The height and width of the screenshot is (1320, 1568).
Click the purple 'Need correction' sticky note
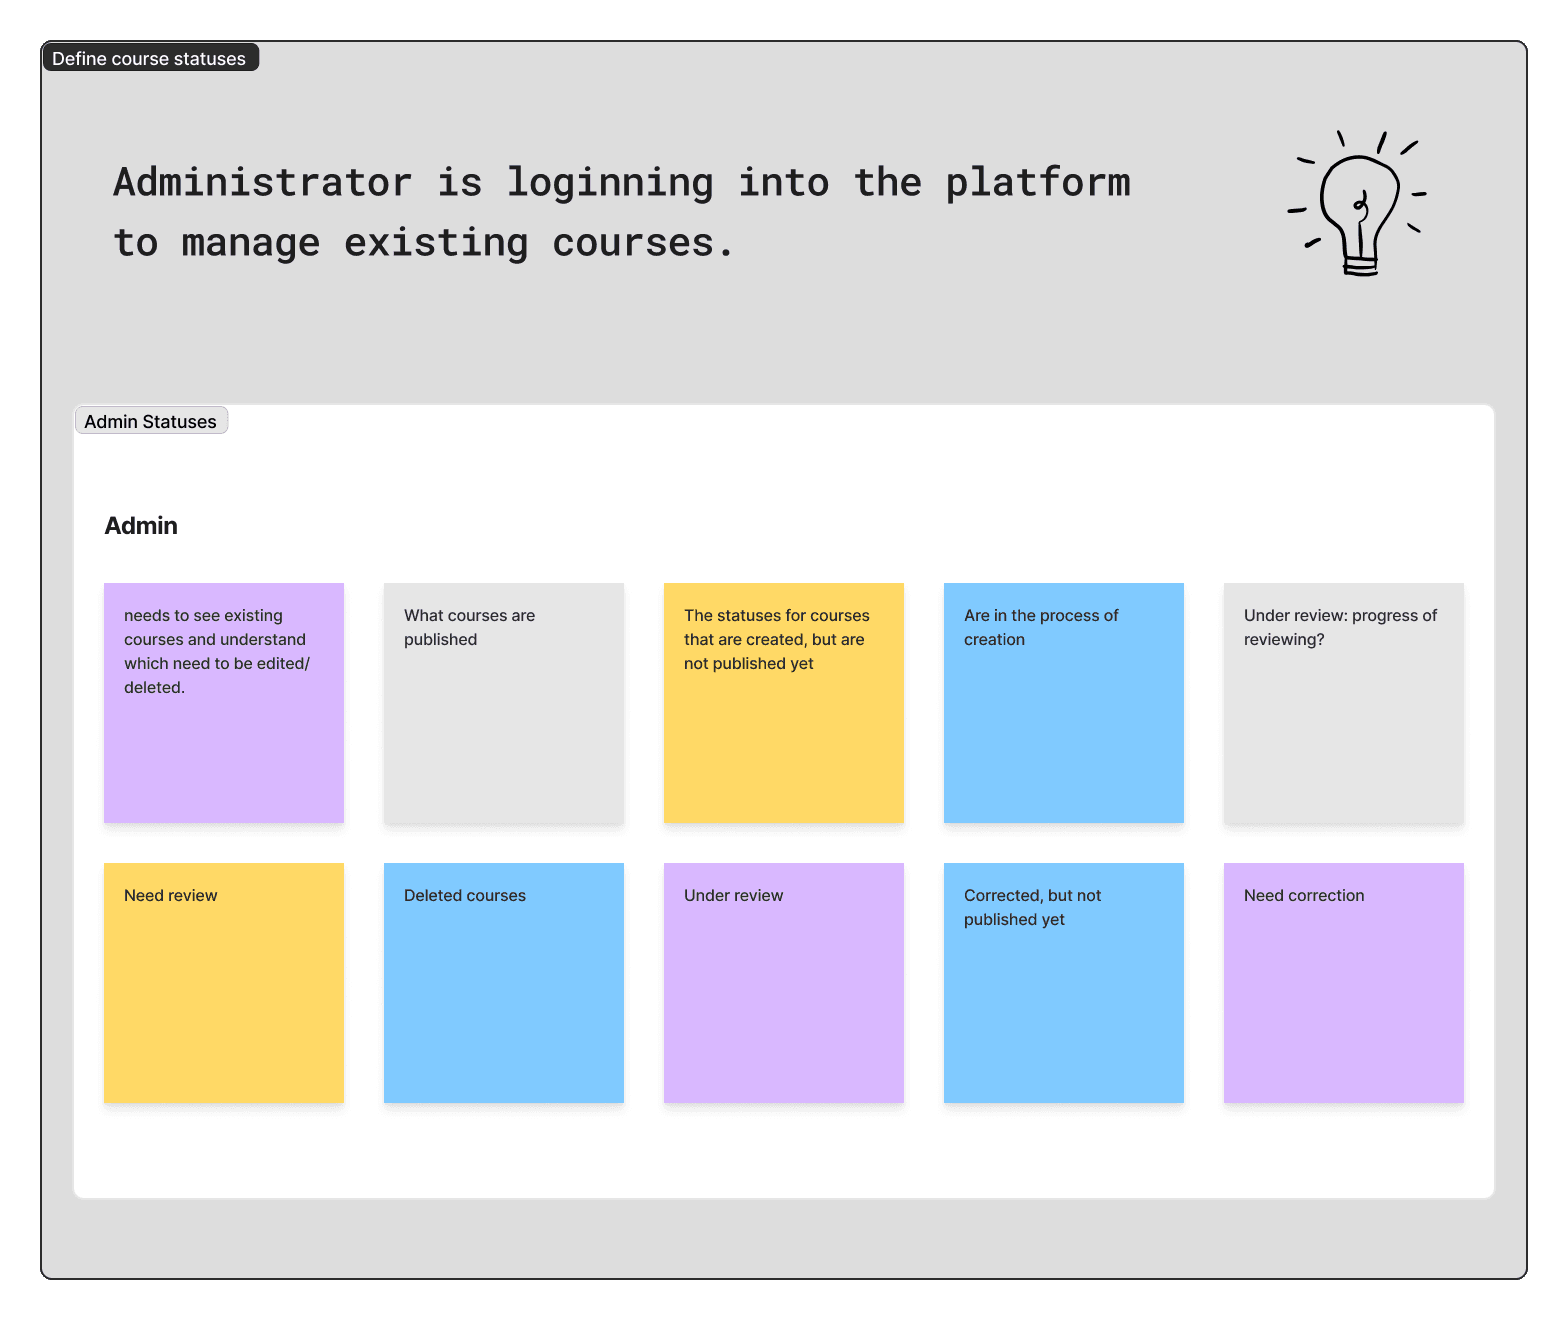tap(1344, 983)
